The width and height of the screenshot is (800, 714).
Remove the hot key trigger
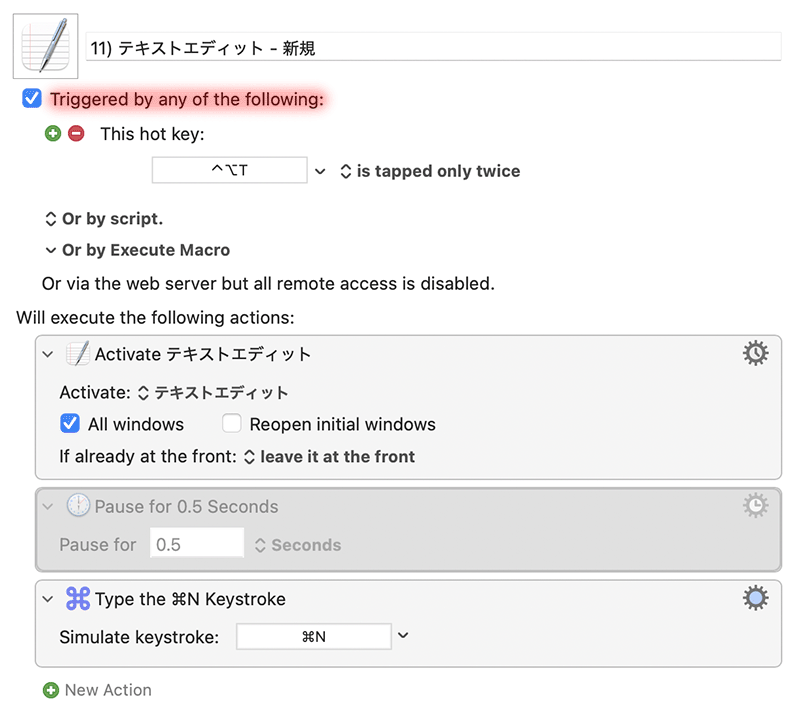tap(76, 134)
